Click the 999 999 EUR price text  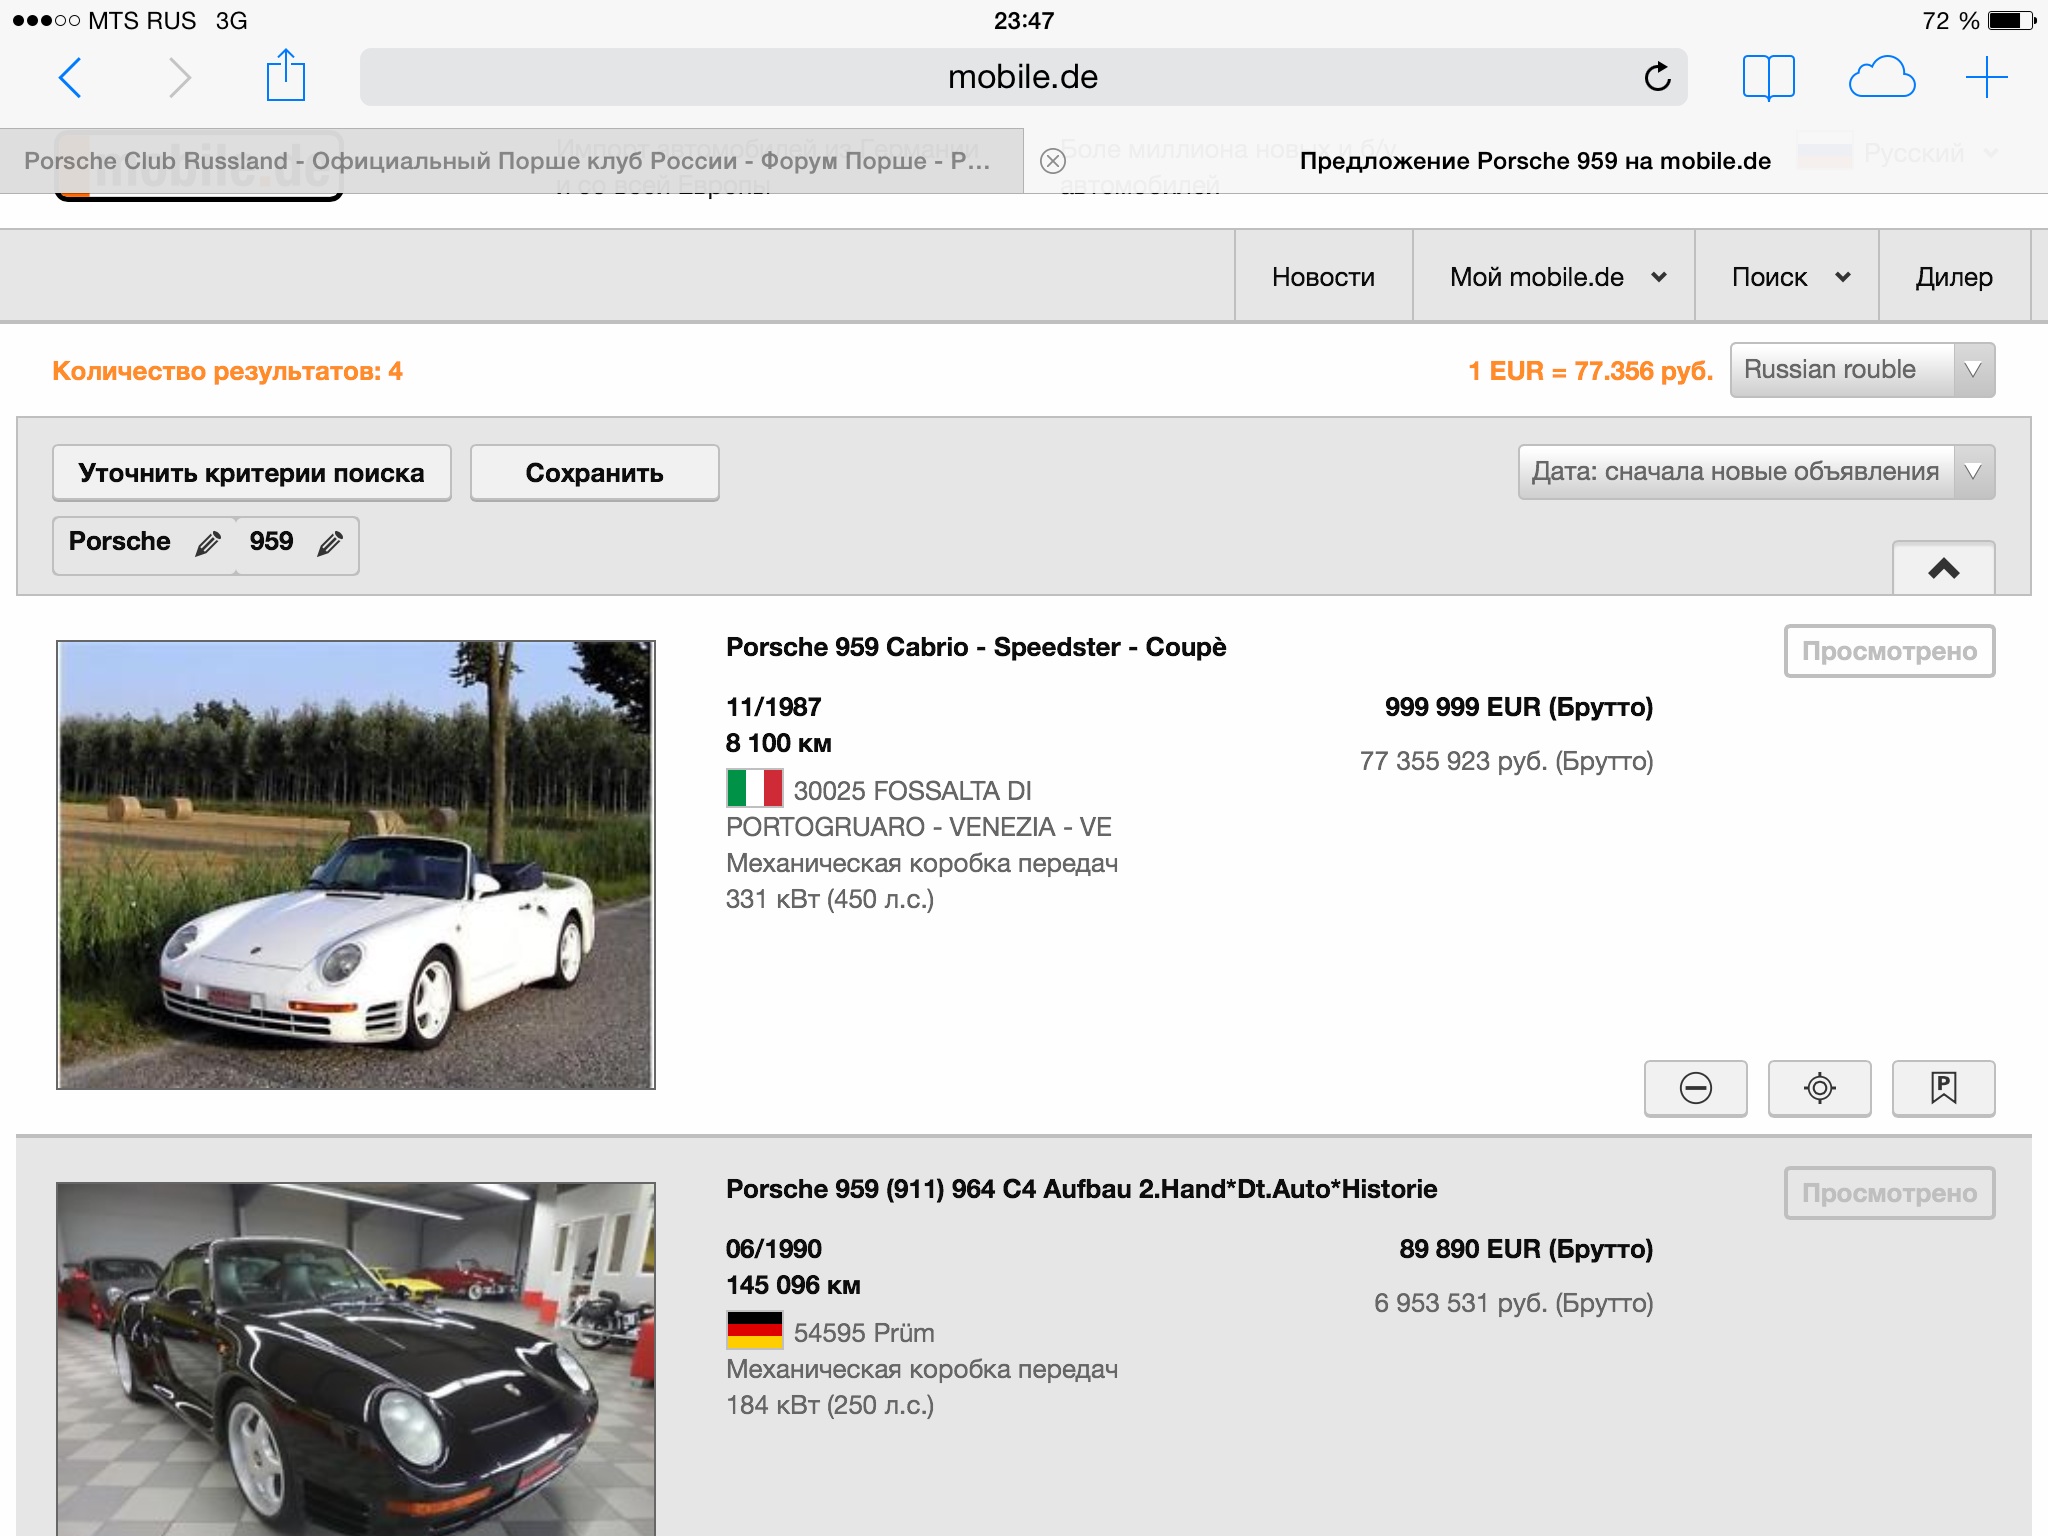point(1518,707)
